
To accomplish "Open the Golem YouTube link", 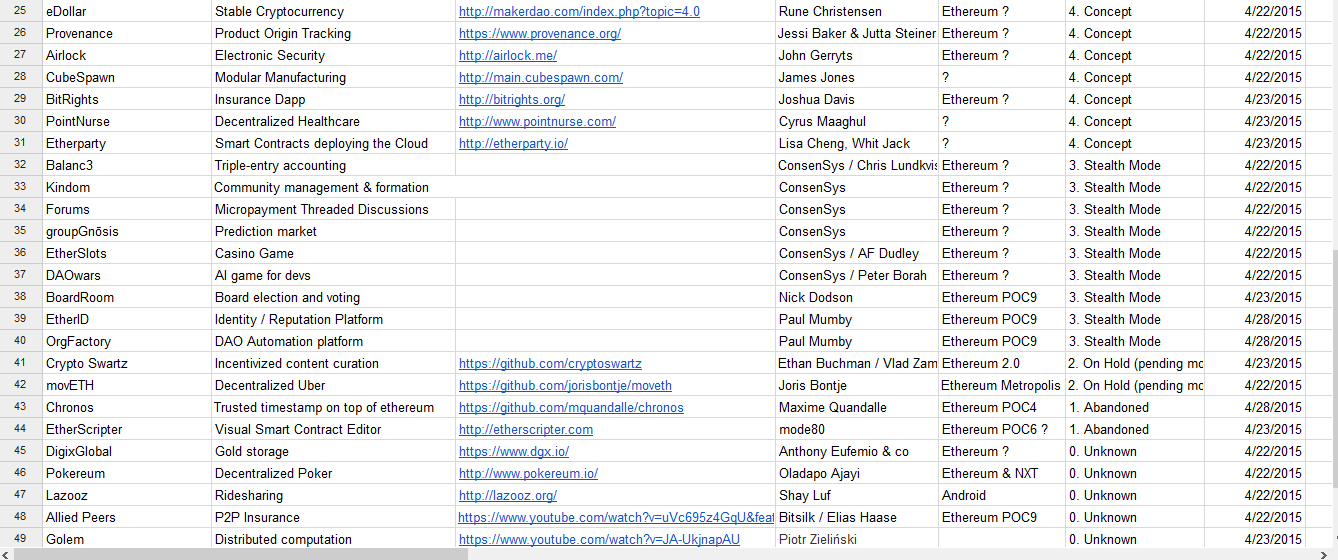I will point(599,540).
